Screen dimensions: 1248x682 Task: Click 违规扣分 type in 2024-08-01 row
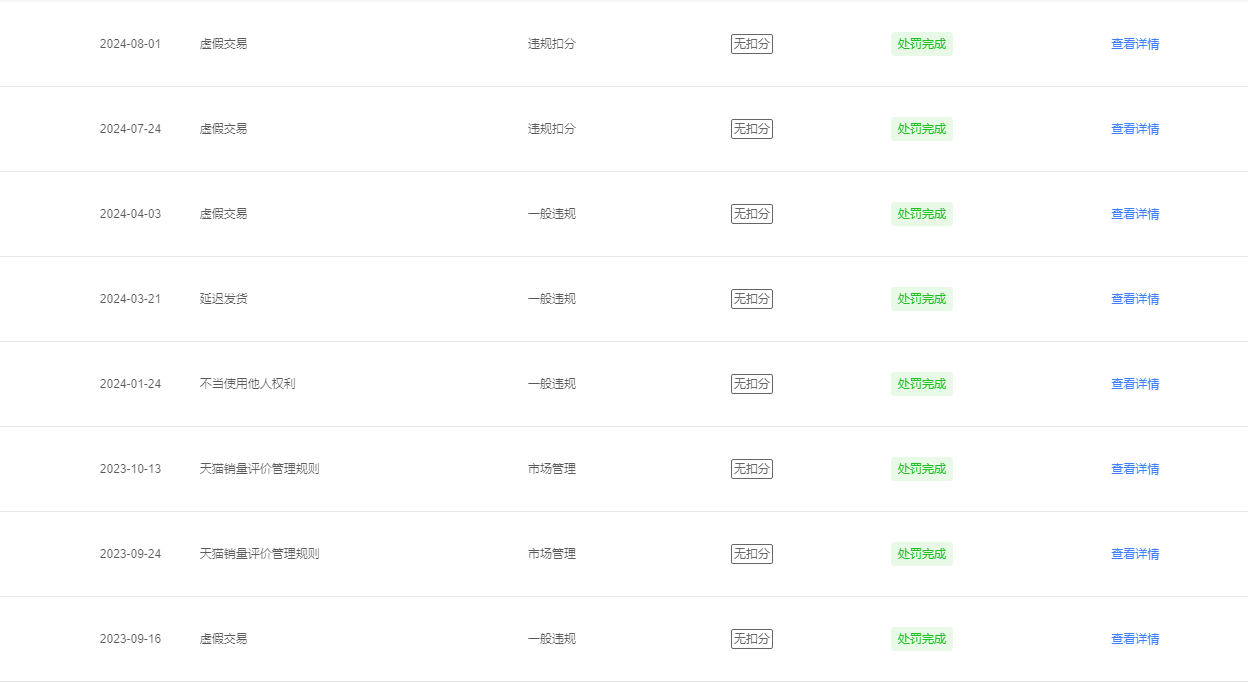(552, 44)
